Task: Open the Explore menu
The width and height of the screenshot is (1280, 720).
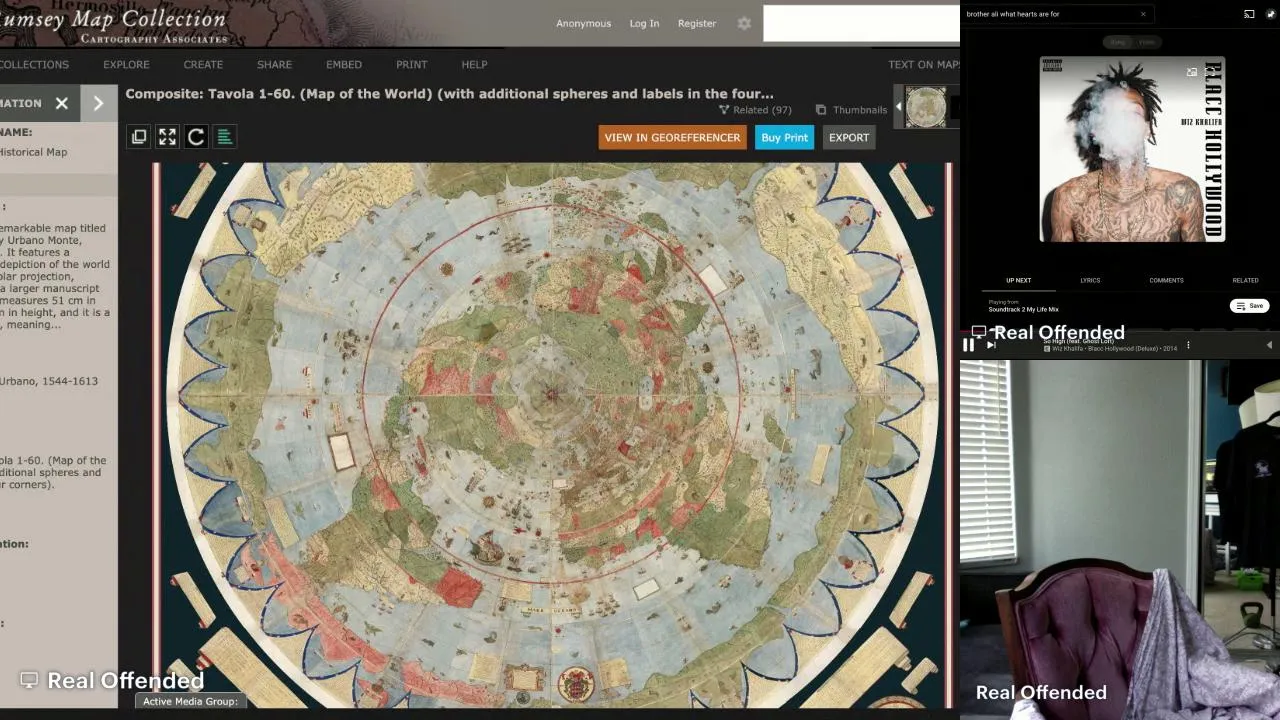Action: (126, 64)
